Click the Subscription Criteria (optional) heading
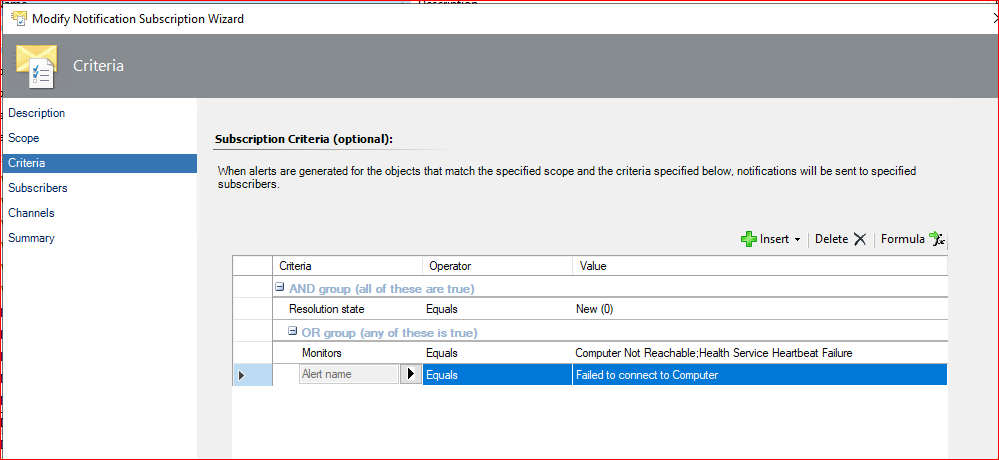Viewport: 999px width, 460px height. (305, 138)
